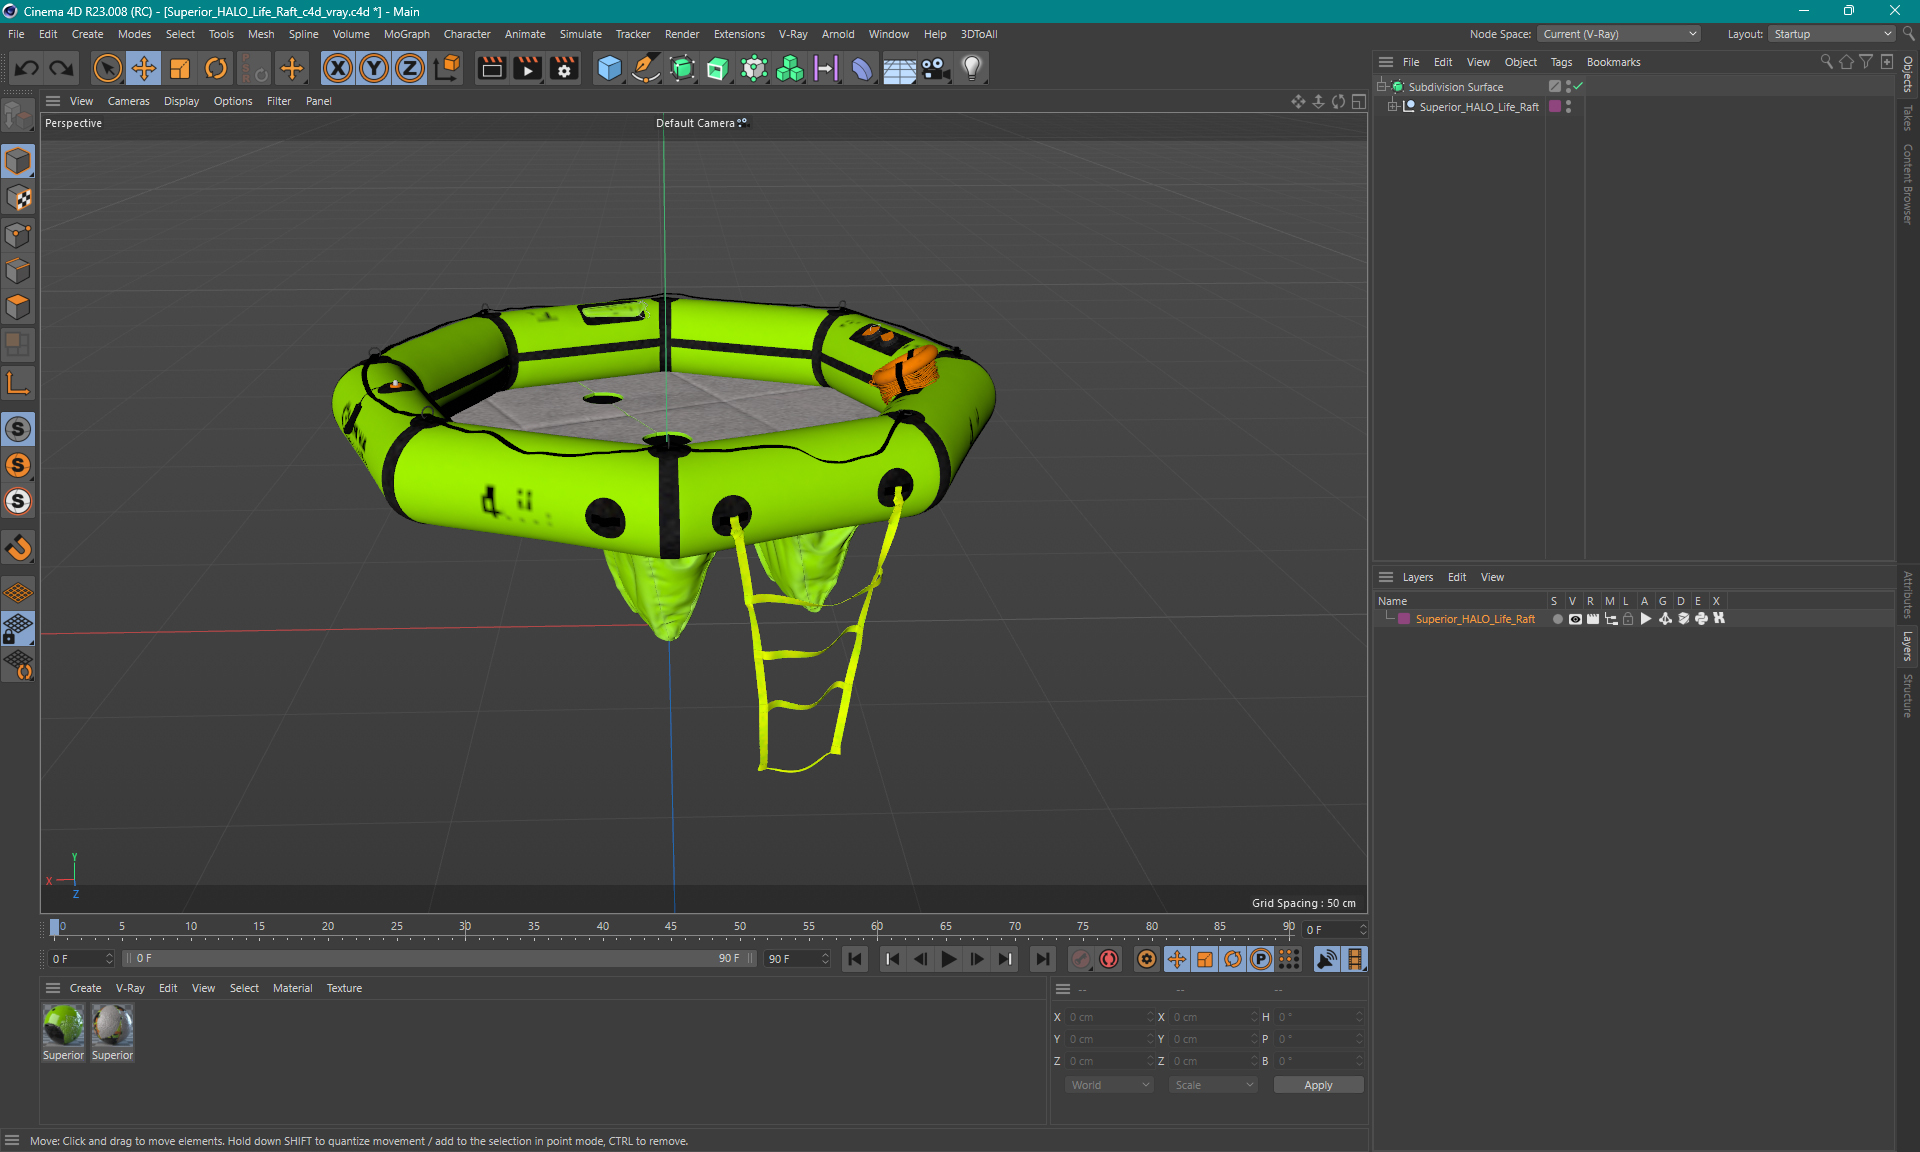This screenshot has height=1152, width=1920.
Task: Select the Move tool in top toolbar
Action: point(144,68)
